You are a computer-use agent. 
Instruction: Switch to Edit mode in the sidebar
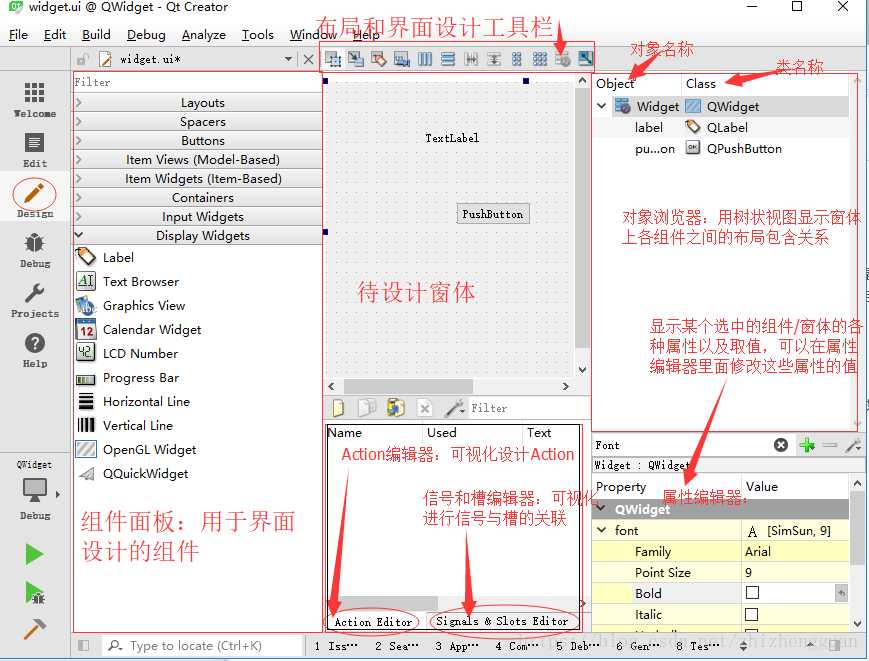(x=34, y=150)
